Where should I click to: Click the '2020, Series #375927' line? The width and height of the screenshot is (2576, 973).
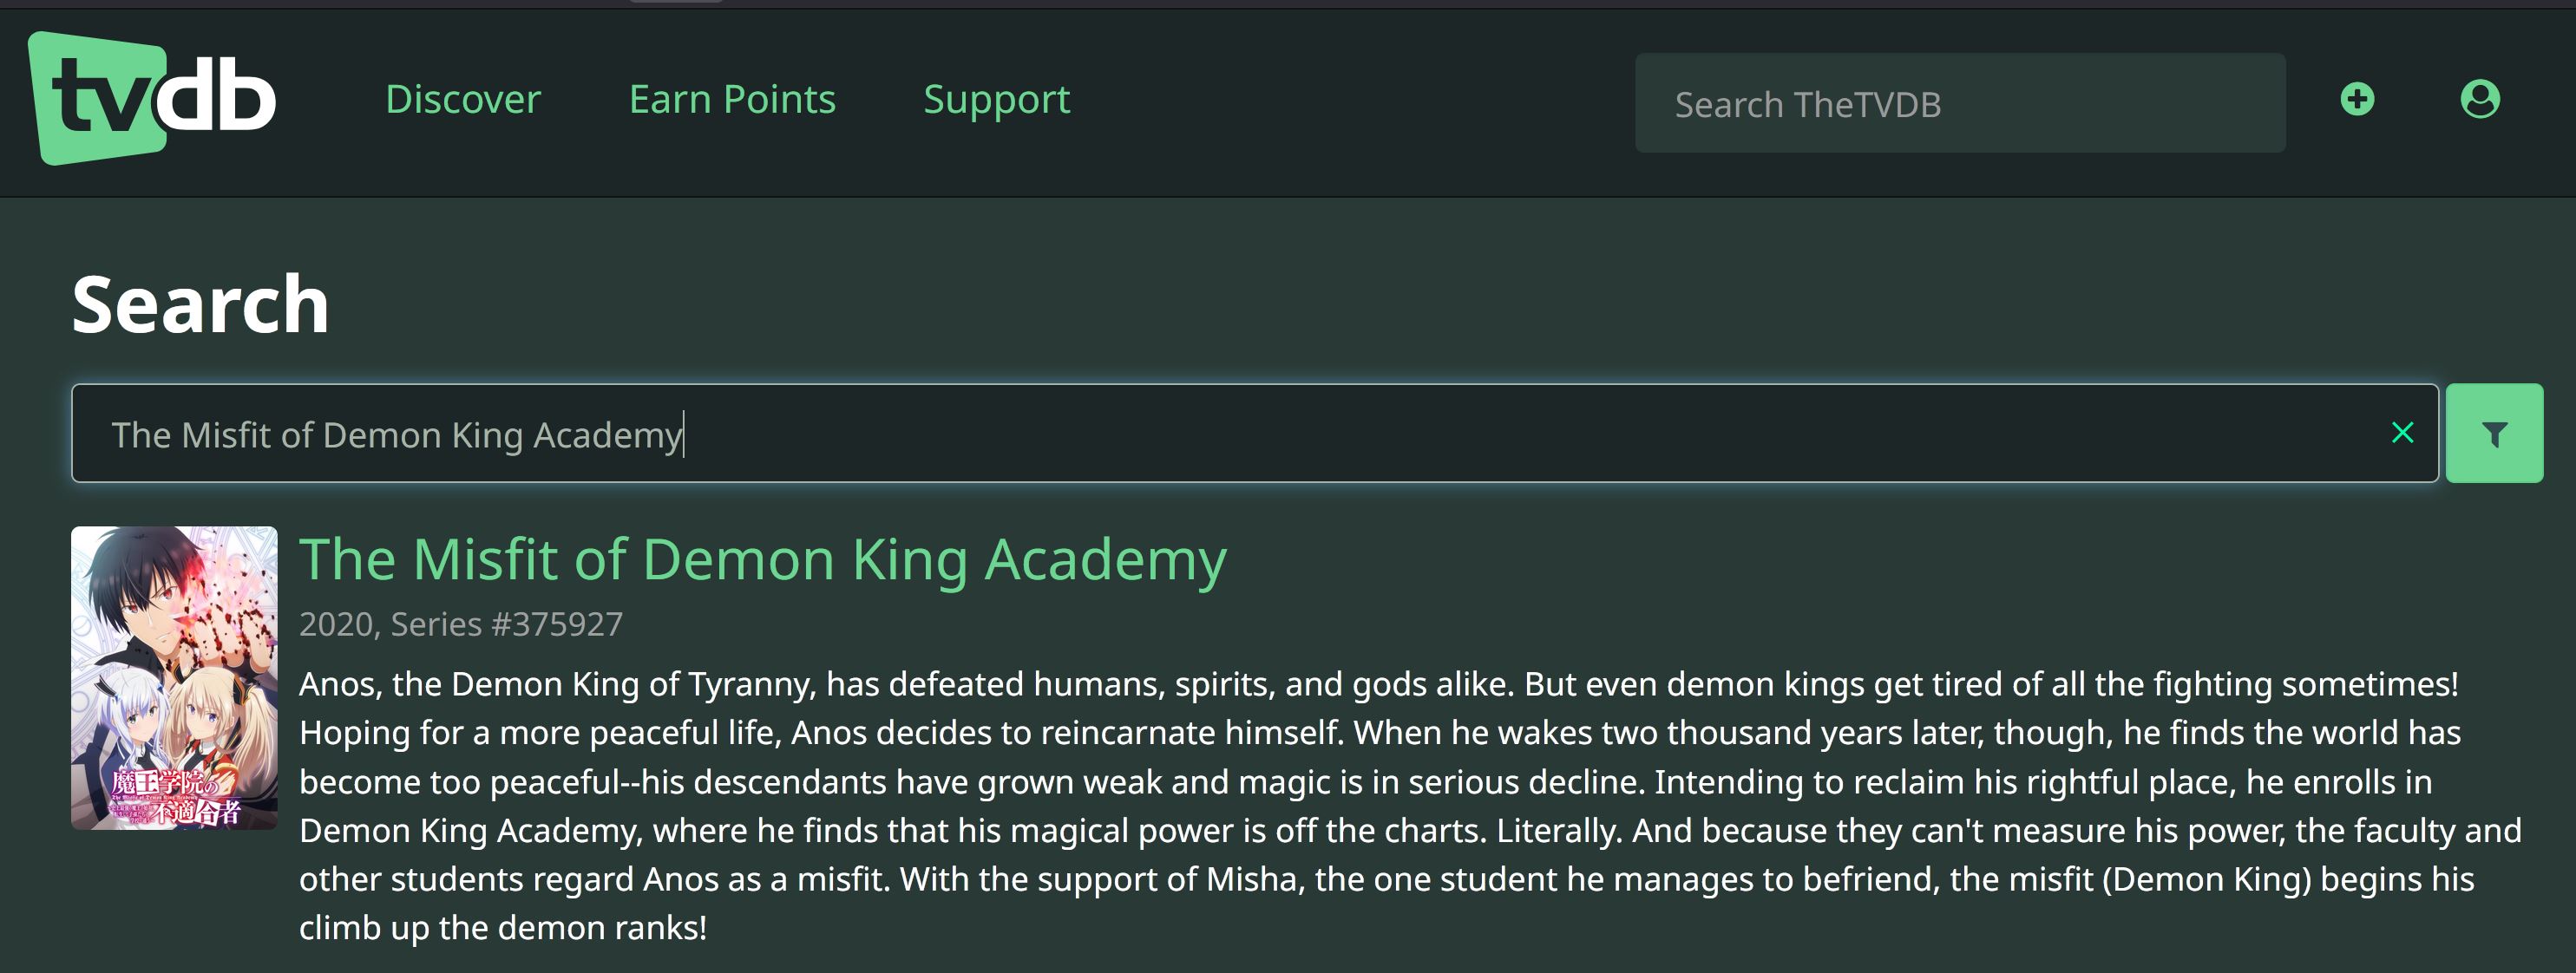pyautogui.click(x=461, y=624)
